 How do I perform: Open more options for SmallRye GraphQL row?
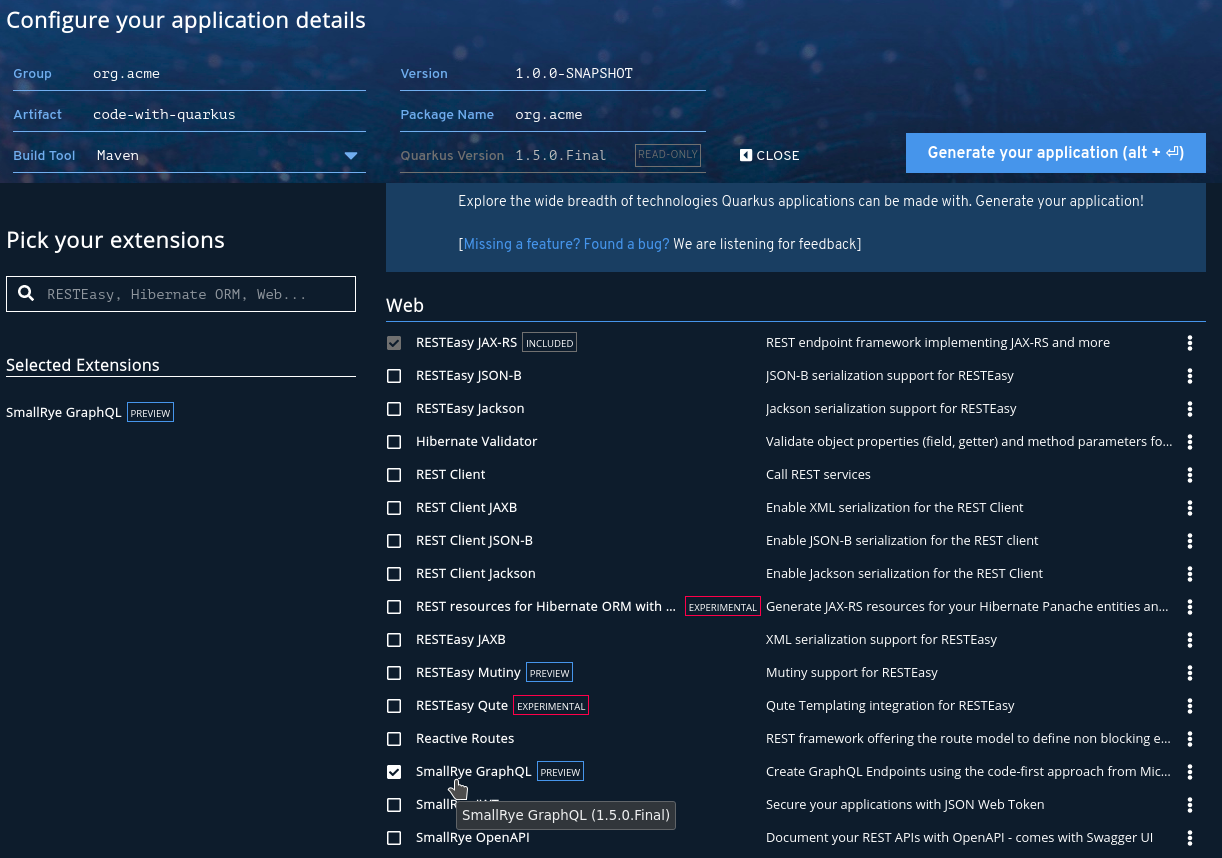click(1189, 772)
